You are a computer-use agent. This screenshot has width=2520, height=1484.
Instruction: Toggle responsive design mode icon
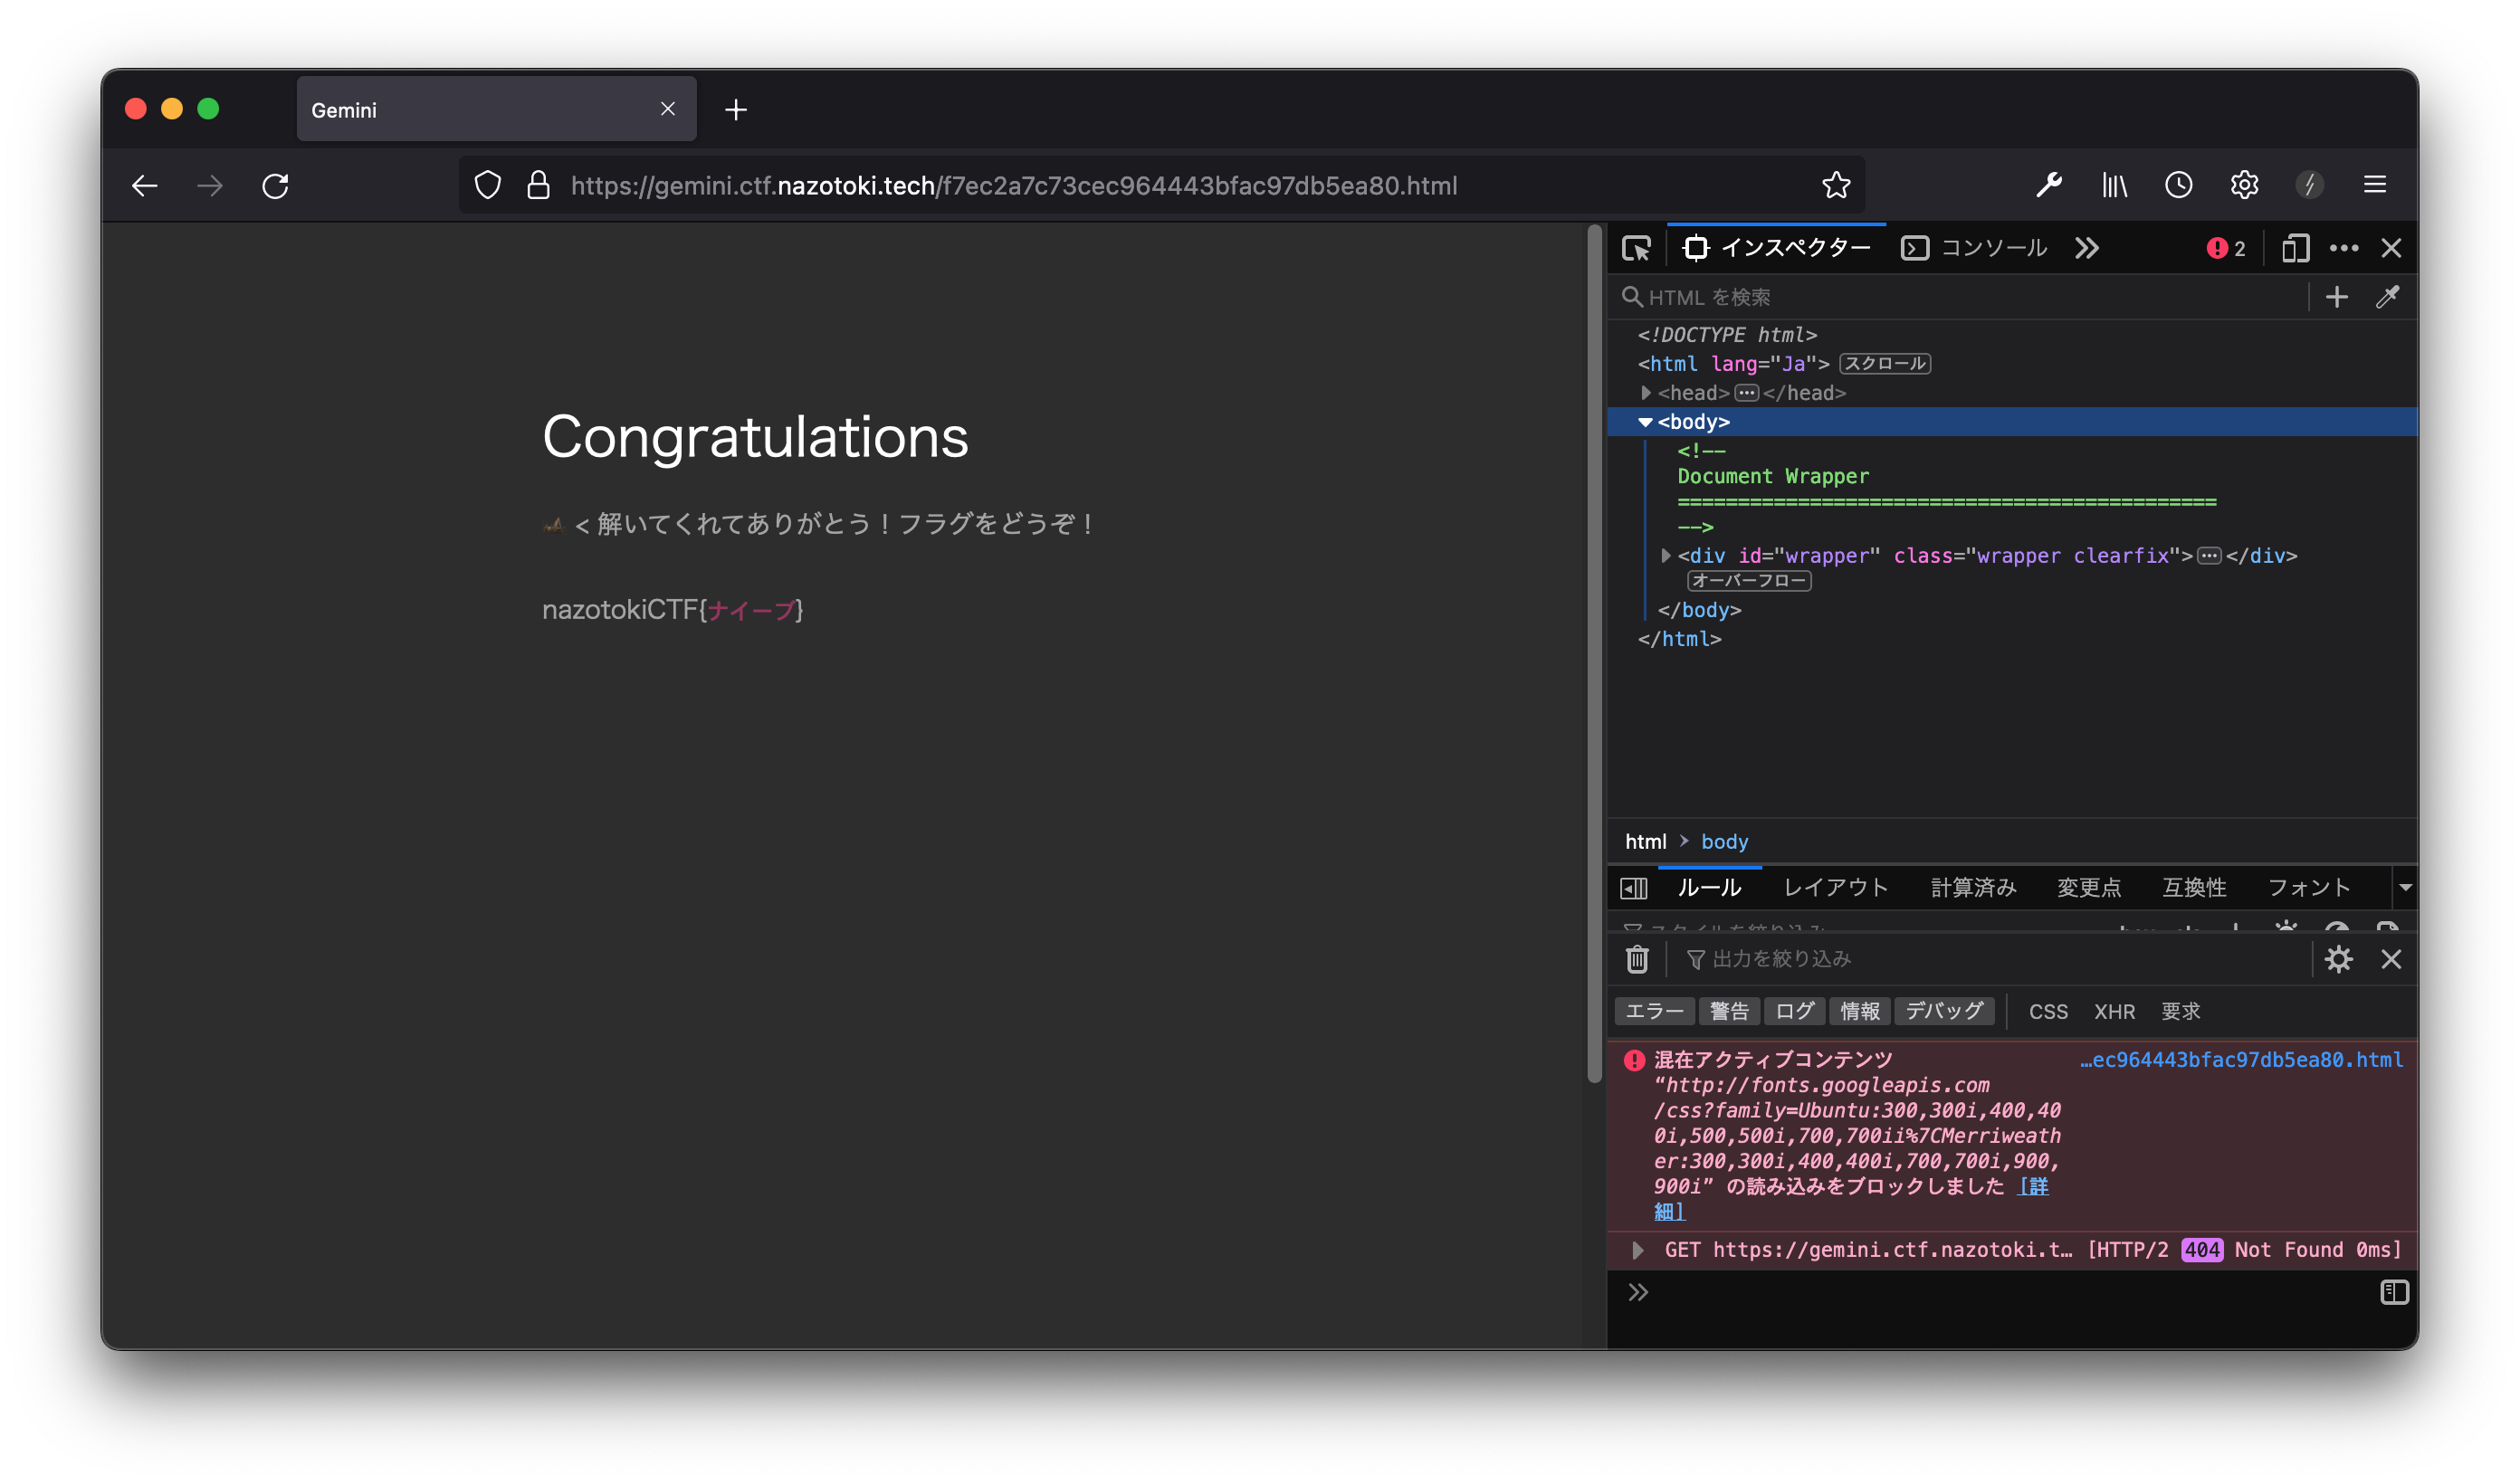point(2296,248)
